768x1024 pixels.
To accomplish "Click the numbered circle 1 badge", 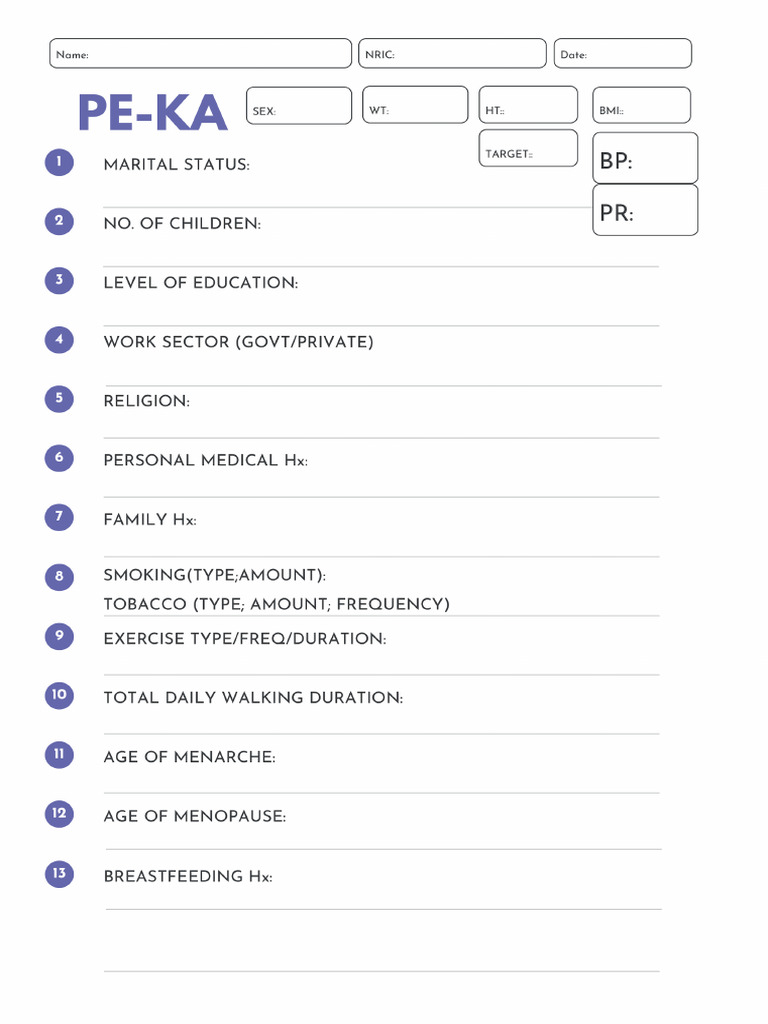I will [59, 162].
